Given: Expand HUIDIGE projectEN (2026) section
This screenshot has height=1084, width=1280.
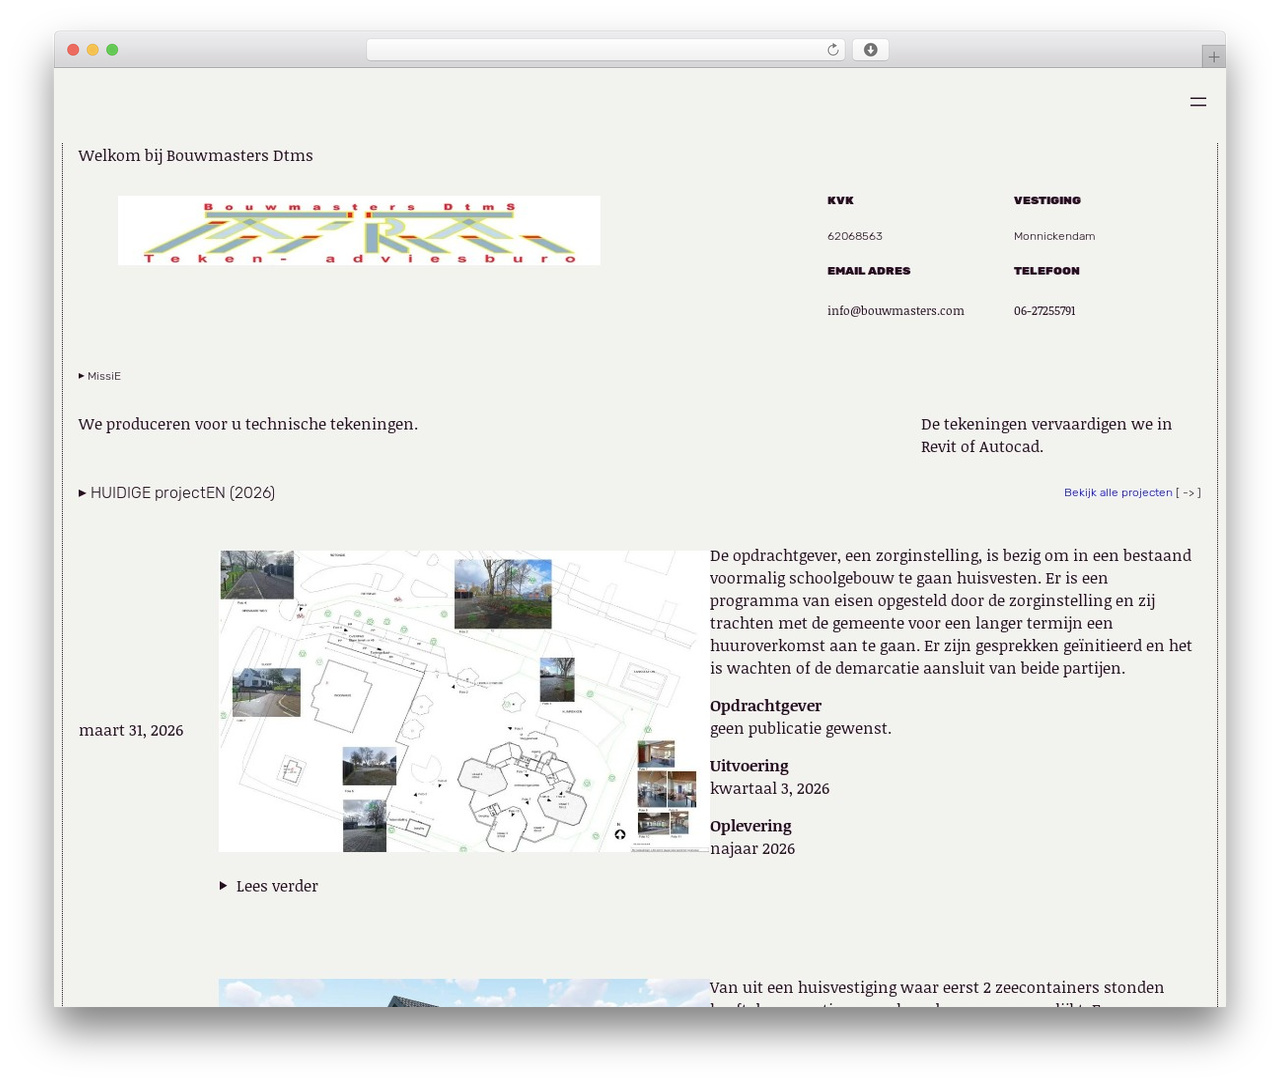Looking at the screenshot, I should pos(177,492).
